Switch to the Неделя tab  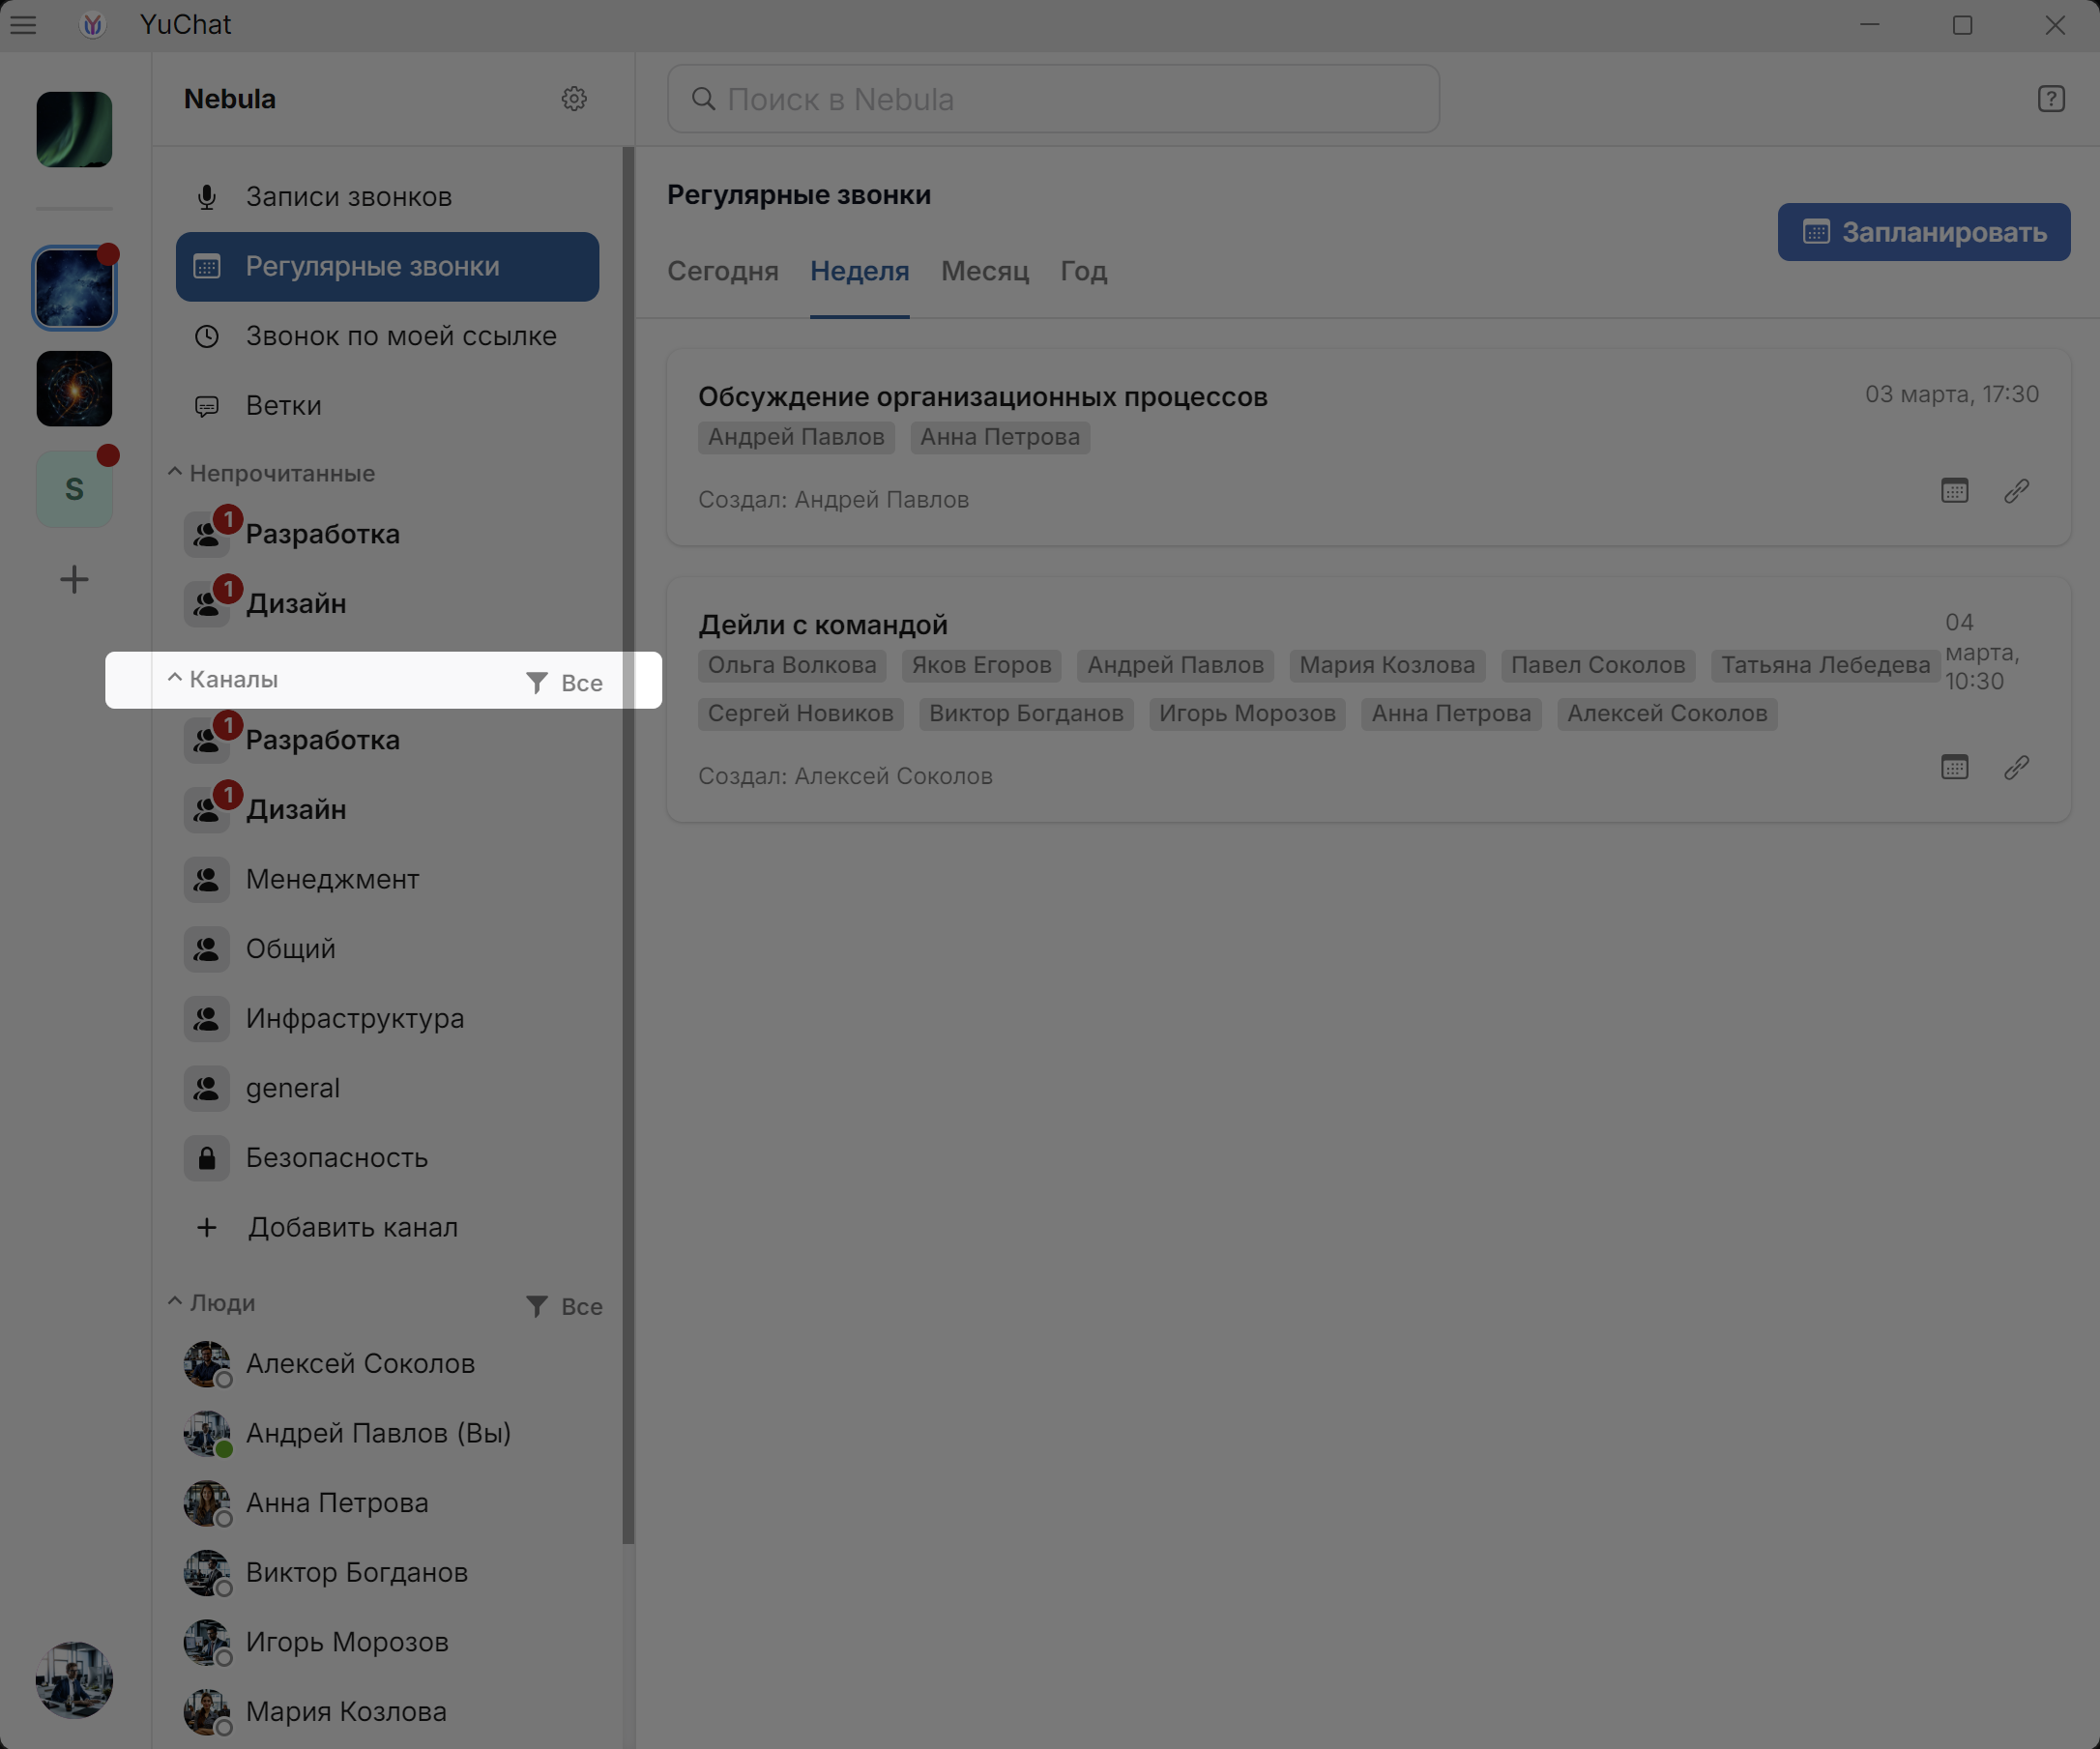(x=860, y=271)
